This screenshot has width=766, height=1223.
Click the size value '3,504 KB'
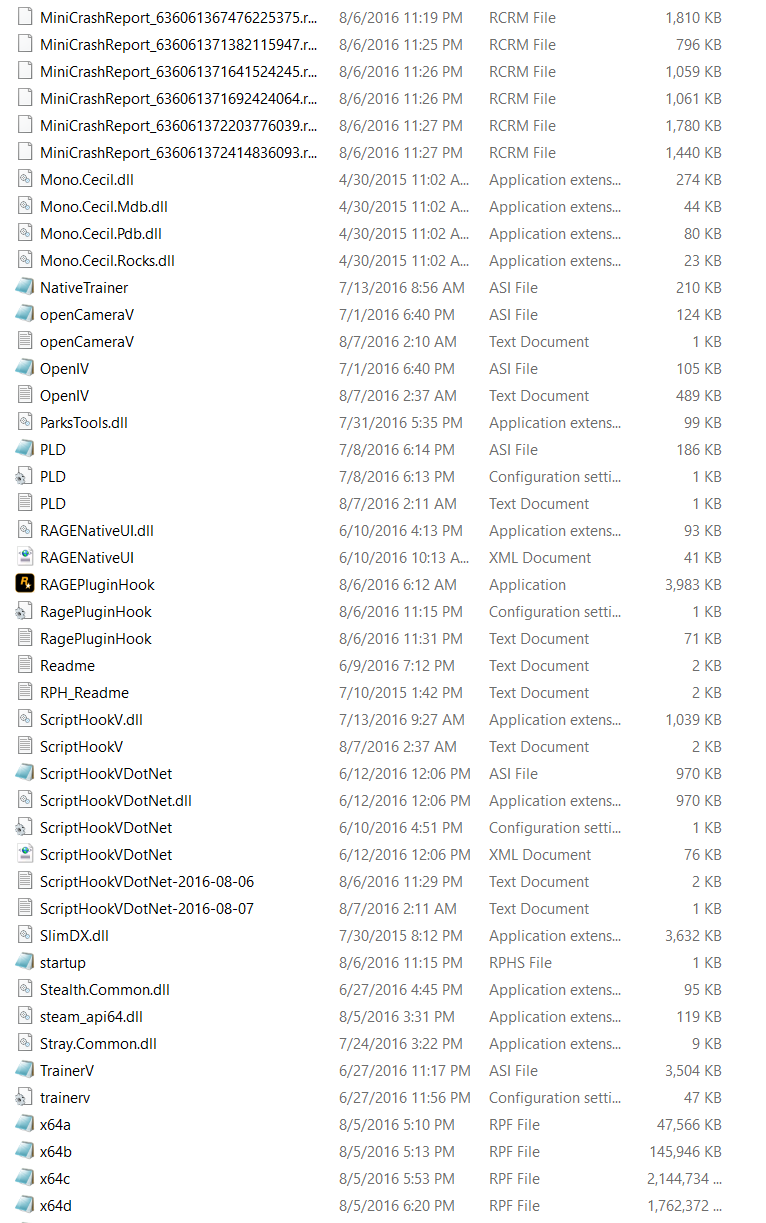coord(693,1071)
